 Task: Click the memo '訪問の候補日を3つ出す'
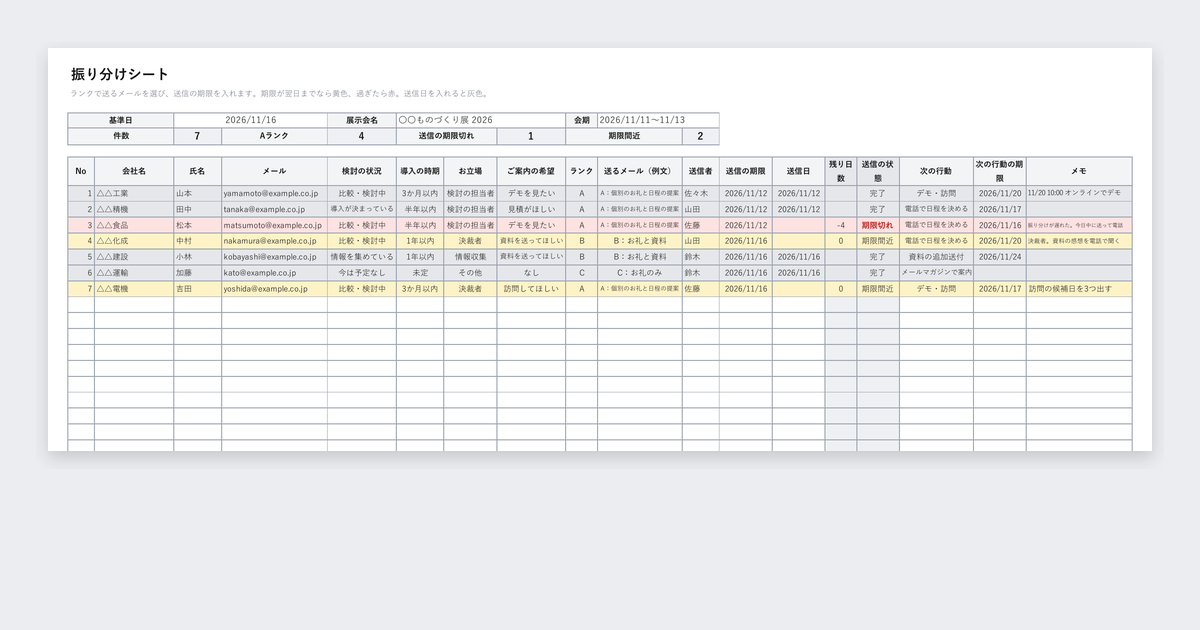point(1079,289)
